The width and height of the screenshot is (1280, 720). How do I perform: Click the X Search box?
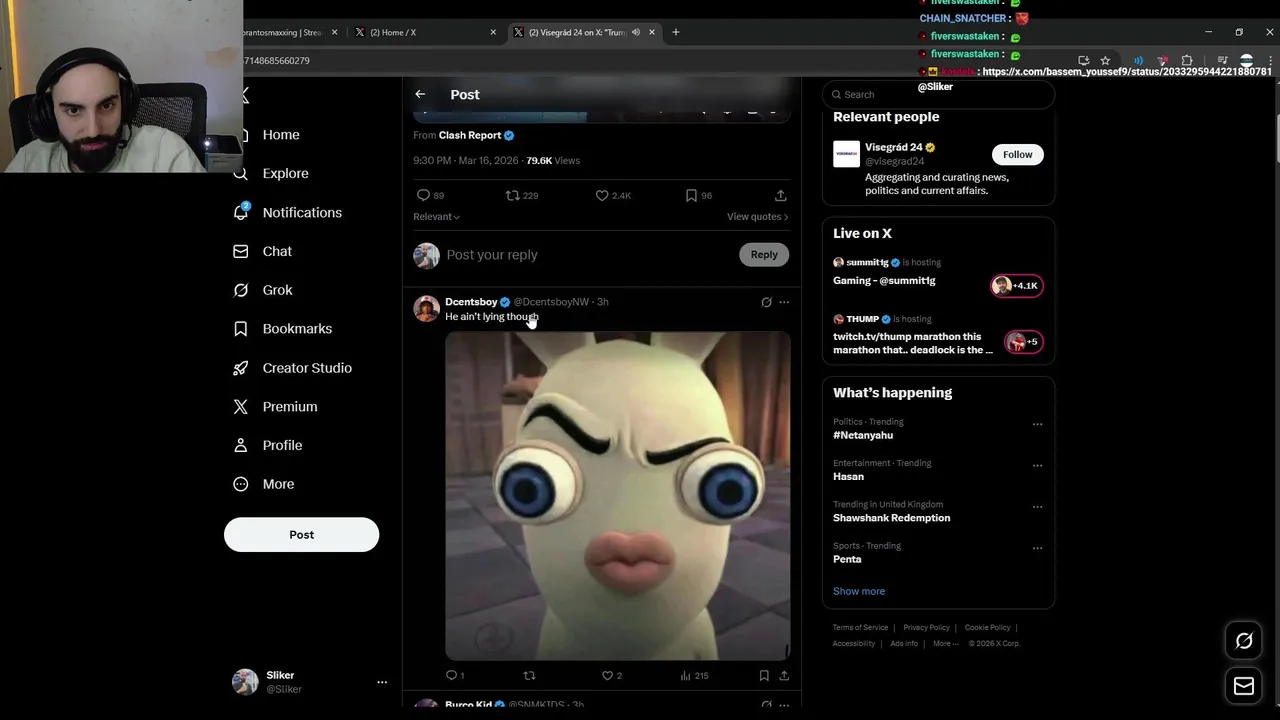click(938, 94)
